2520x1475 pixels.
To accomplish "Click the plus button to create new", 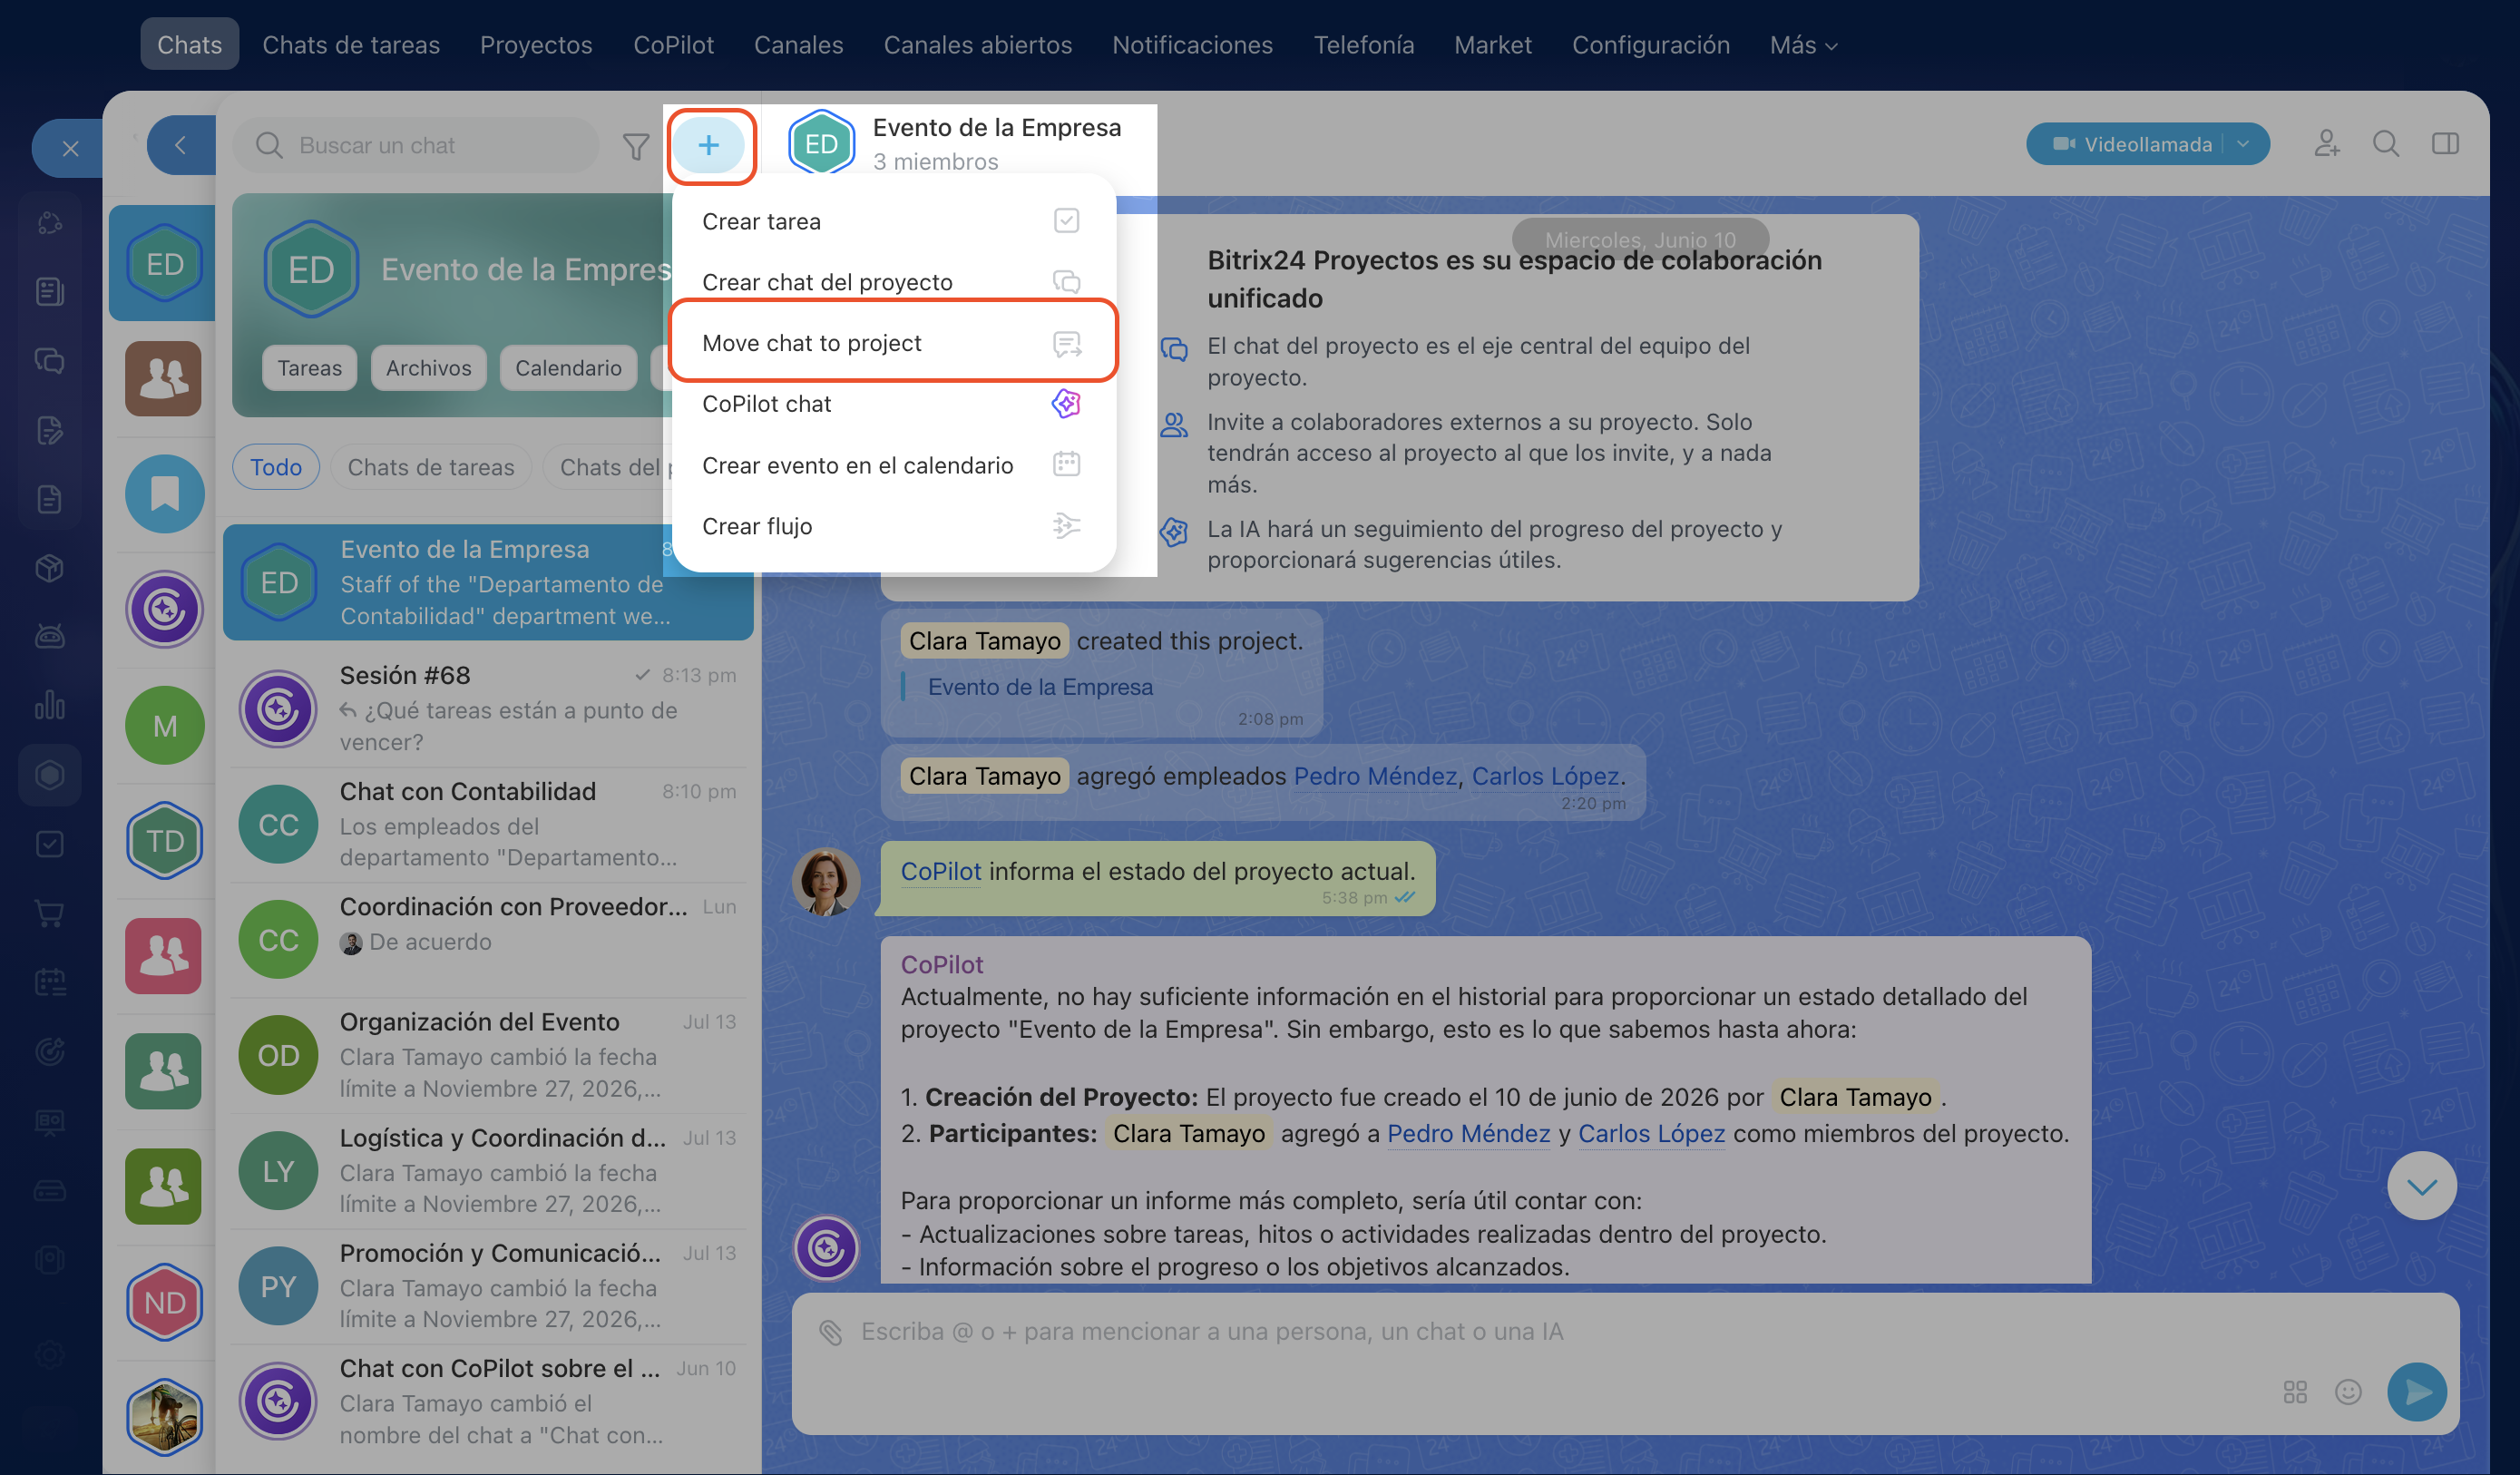I will [x=708, y=145].
